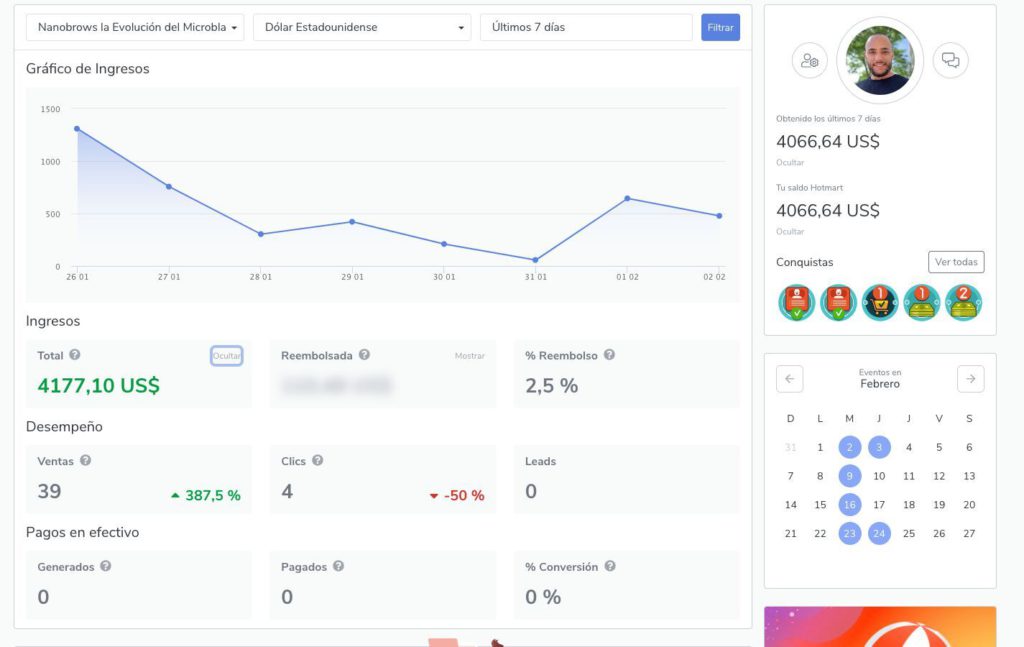
Task: Click calendar day 10 in February
Action: click(x=879, y=476)
